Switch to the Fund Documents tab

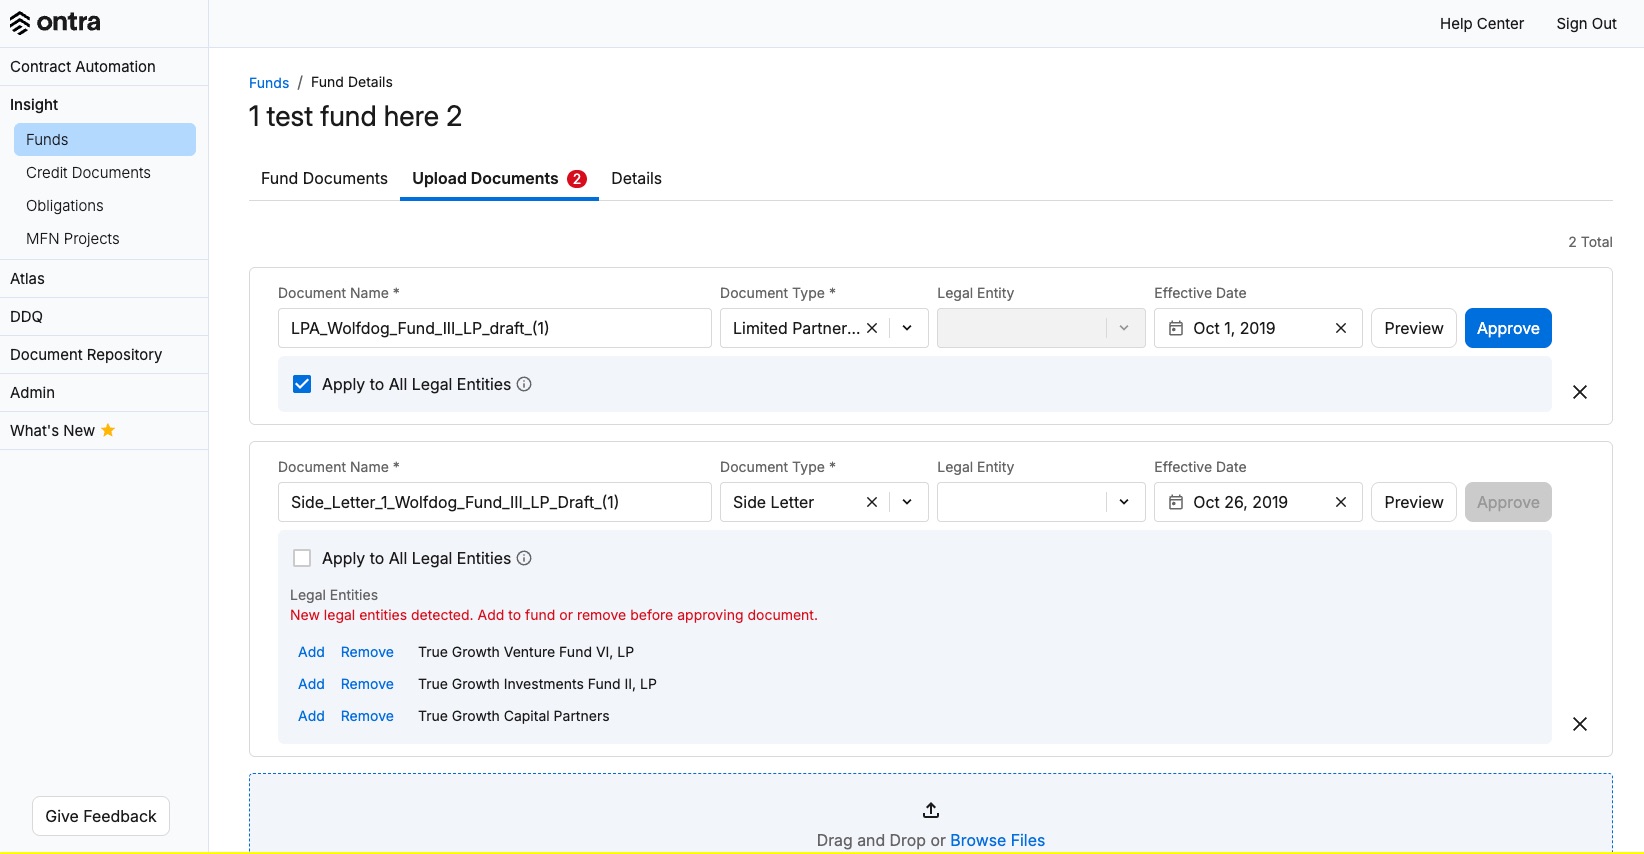point(324,178)
